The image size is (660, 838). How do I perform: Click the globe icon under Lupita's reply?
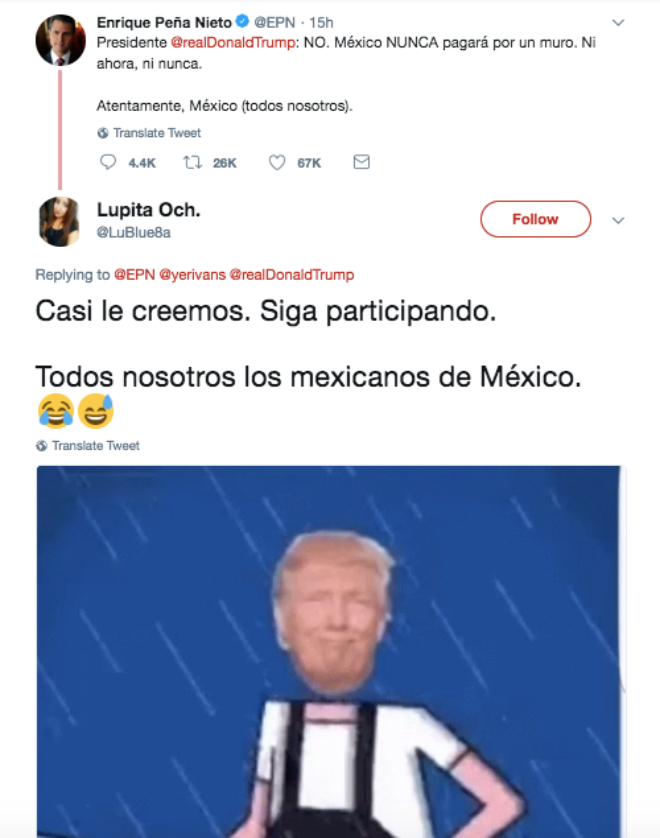click(41, 446)
